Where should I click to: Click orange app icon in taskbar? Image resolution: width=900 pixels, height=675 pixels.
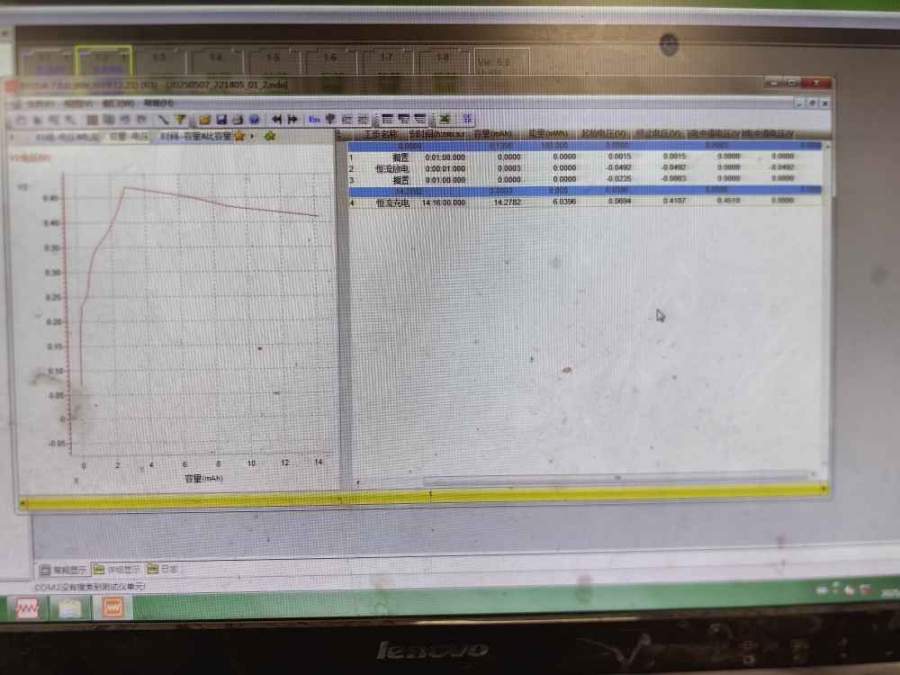[112, 608]
